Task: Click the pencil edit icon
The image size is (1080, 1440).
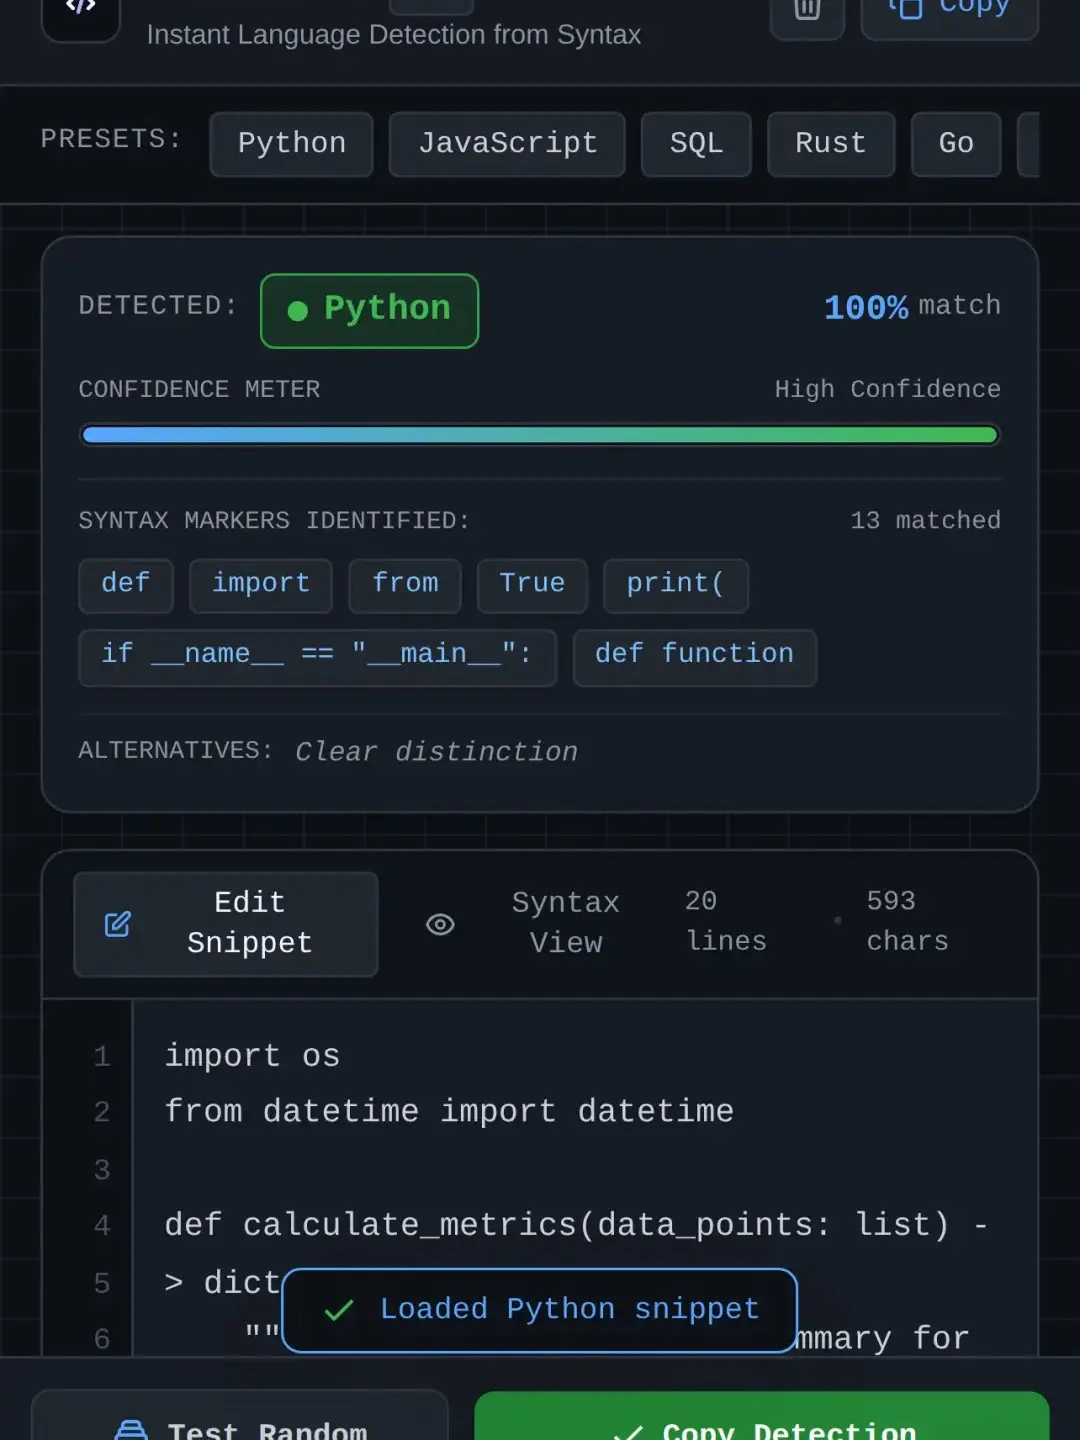Action: click(x=118, y=924)
